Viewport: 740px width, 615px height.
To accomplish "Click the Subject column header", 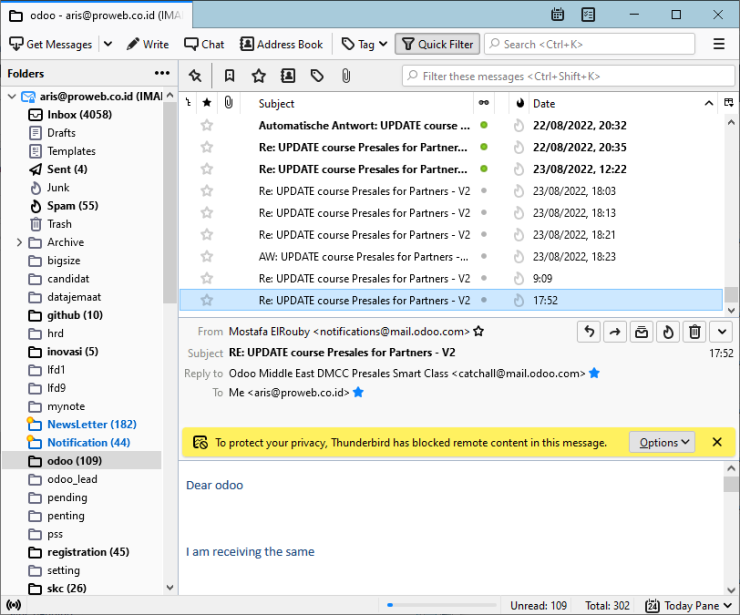I will coord(359,103).
